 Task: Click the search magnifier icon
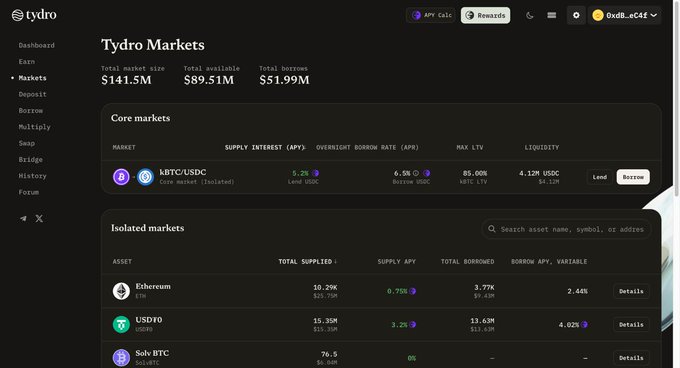pyautogui.click(x=492, y=229)
